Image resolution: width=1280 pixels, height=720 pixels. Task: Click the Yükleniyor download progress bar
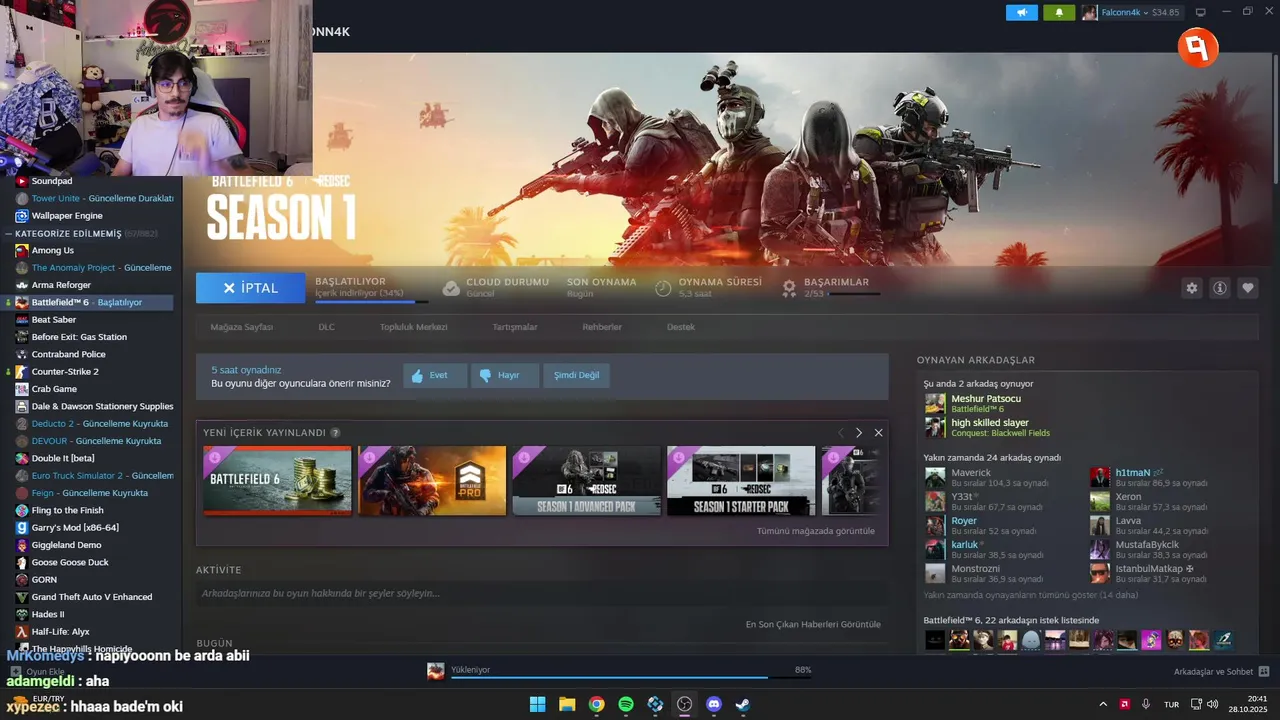coord(631,677)
